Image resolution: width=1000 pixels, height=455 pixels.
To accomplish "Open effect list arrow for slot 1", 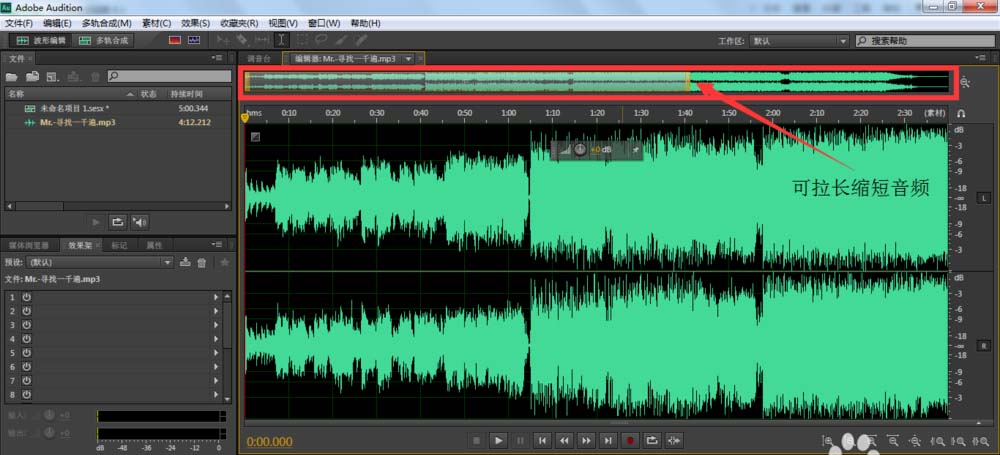I will tap(216, 297).
